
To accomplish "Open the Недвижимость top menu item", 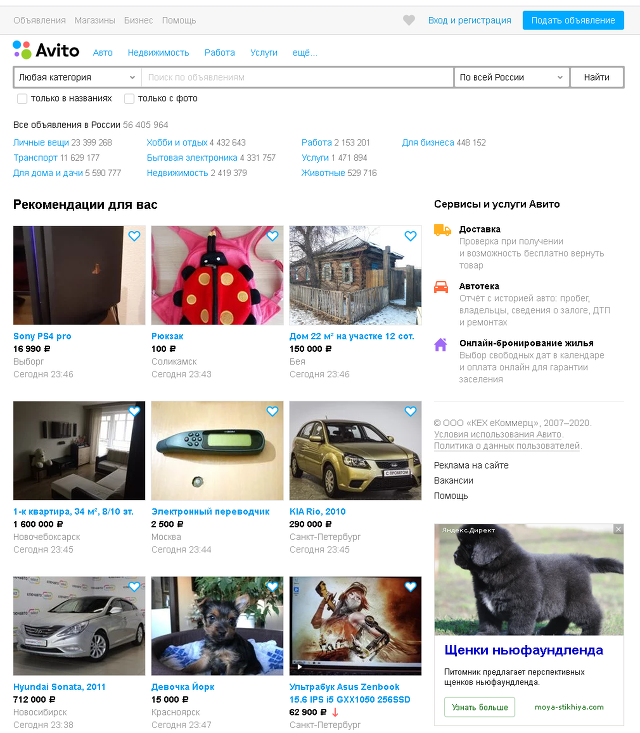I will click(158, 53).
